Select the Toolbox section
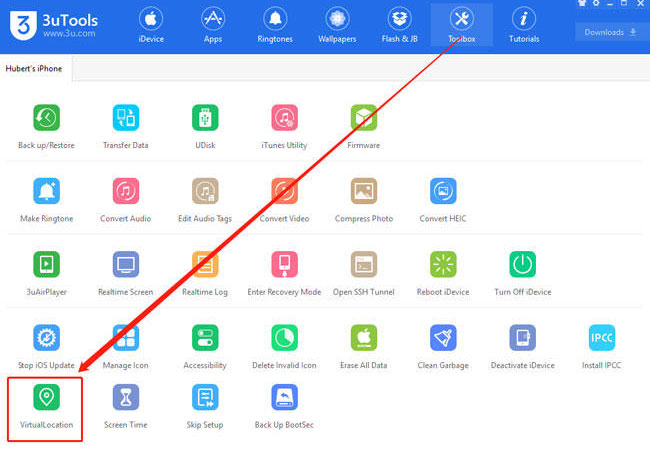This screenshot has width=650, height=451. pyautogui.click(x=461, y=25)
